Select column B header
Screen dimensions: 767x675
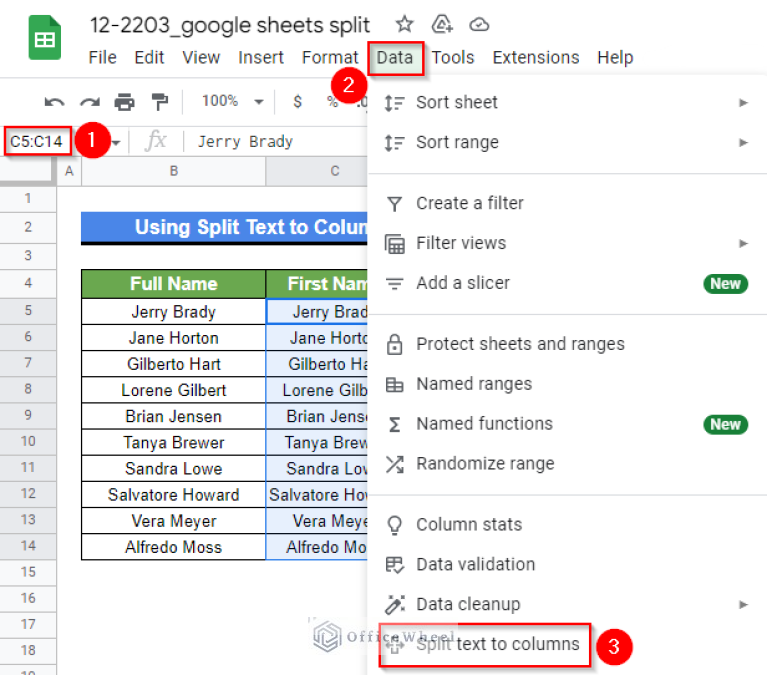point(174,171)
